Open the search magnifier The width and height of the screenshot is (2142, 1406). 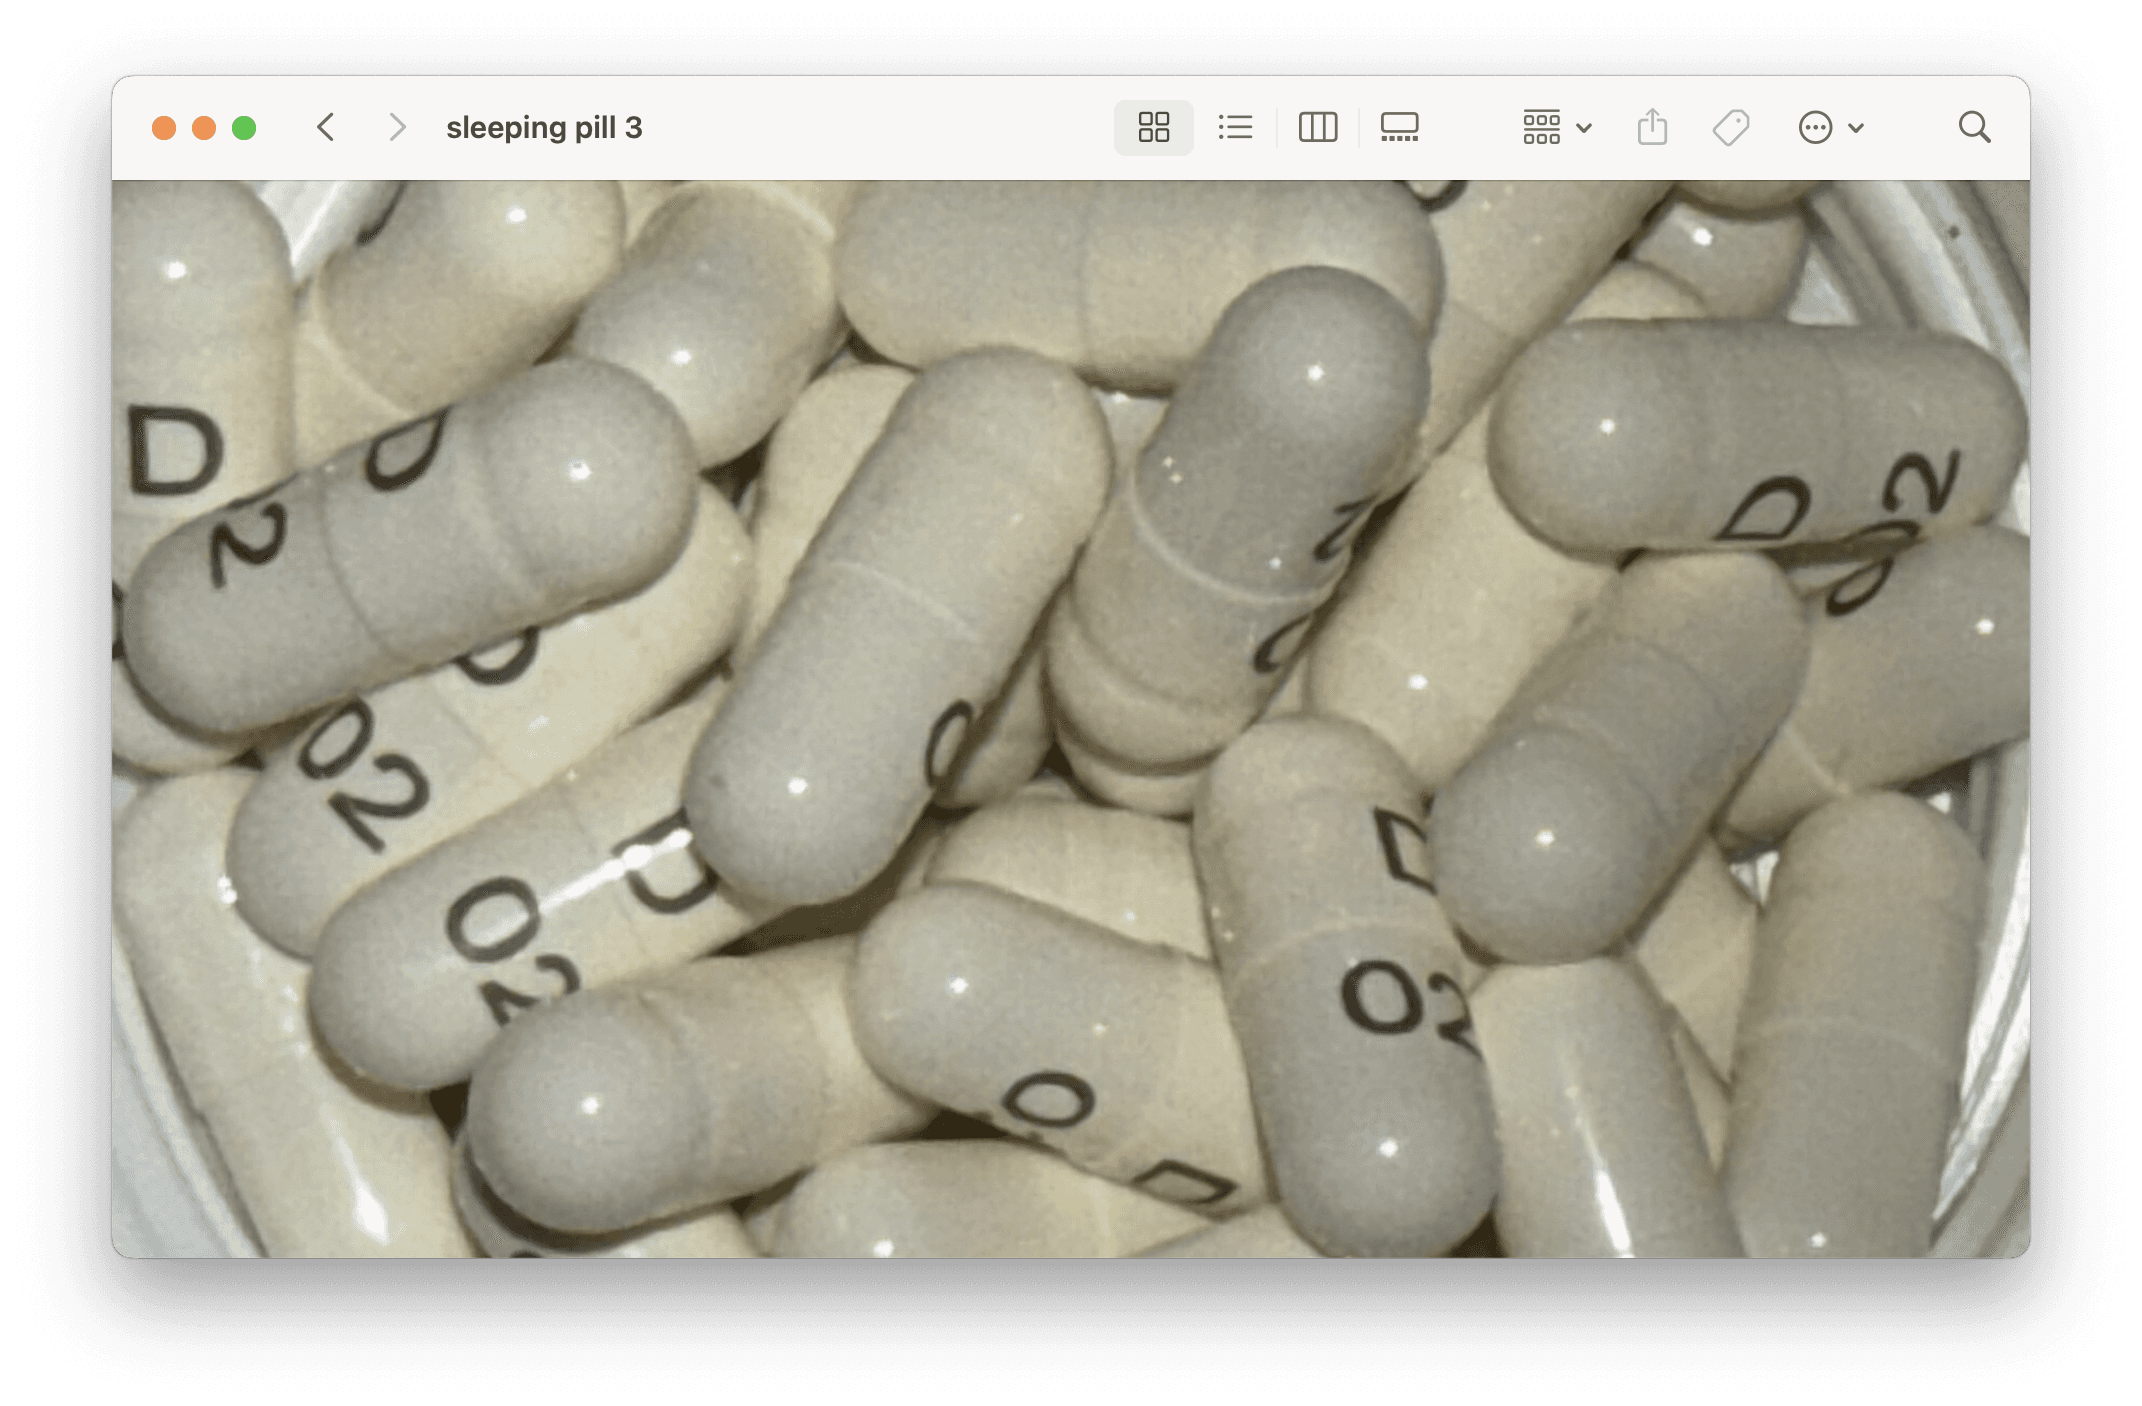1974,128
